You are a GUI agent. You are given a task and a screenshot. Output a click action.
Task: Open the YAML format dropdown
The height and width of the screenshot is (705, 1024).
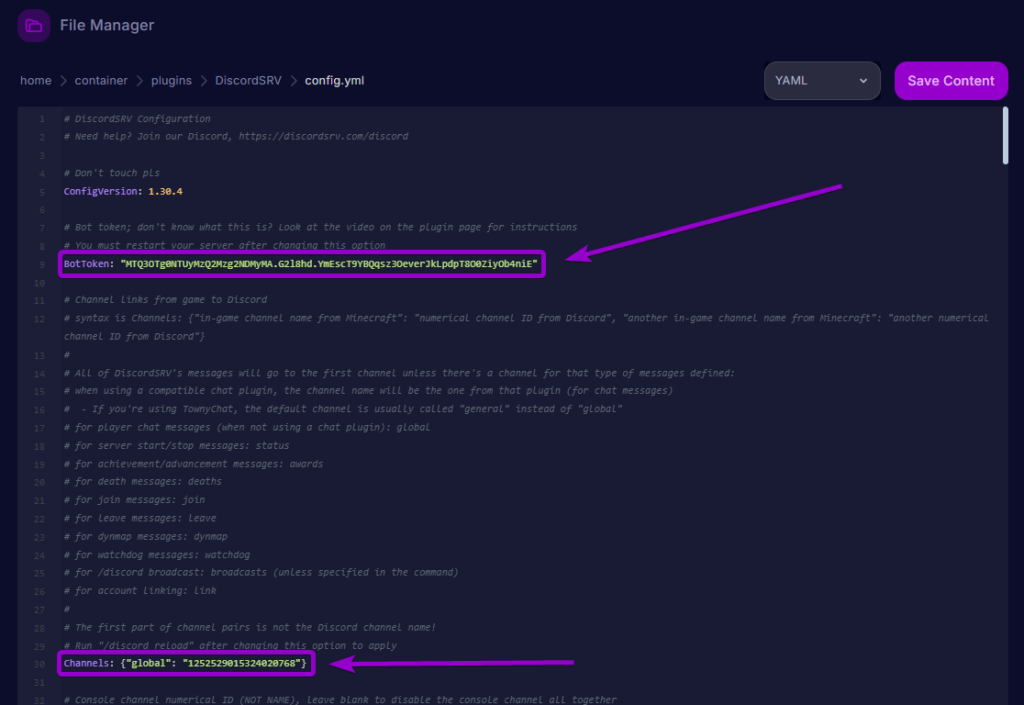820,80
